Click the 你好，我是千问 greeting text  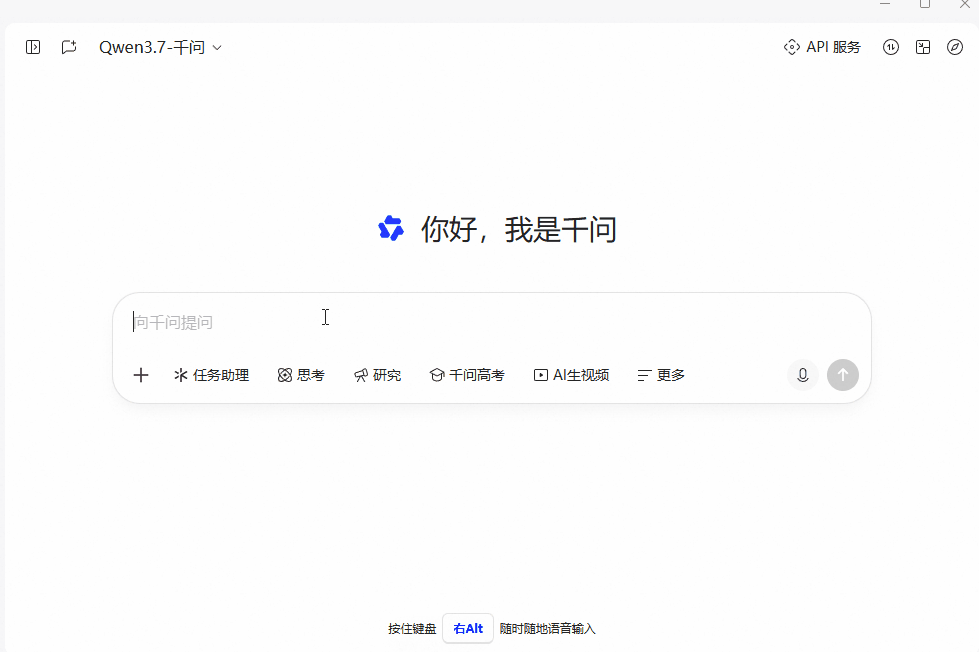click(519, 229)
